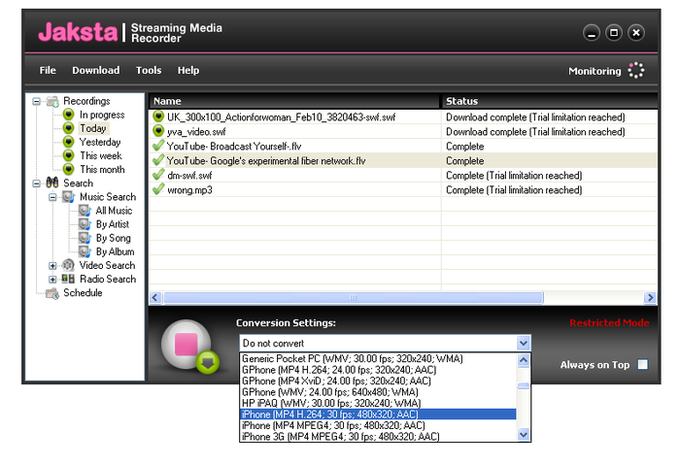Select the Schedule tree item

83,293
